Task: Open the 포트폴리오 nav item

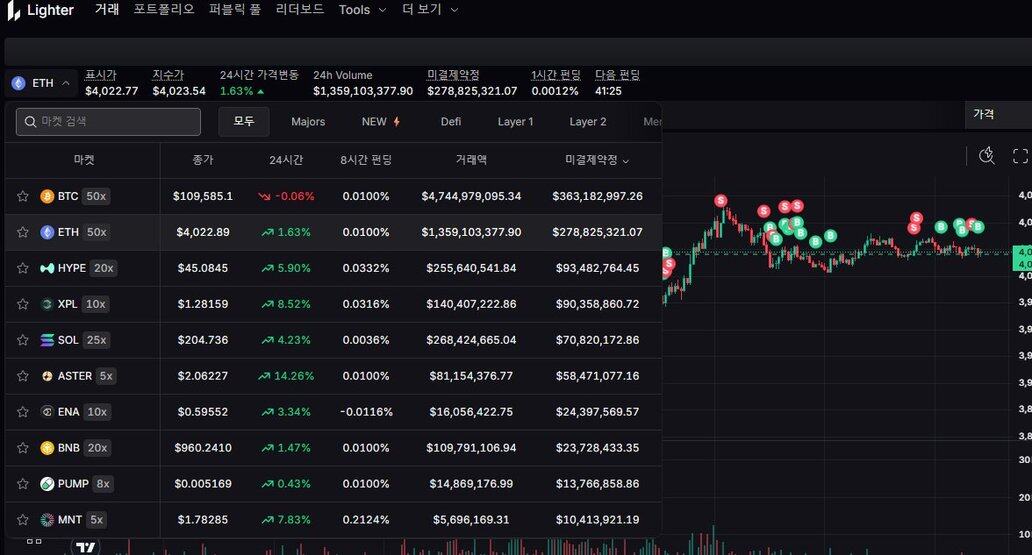Action: click(x=164, y=9)
